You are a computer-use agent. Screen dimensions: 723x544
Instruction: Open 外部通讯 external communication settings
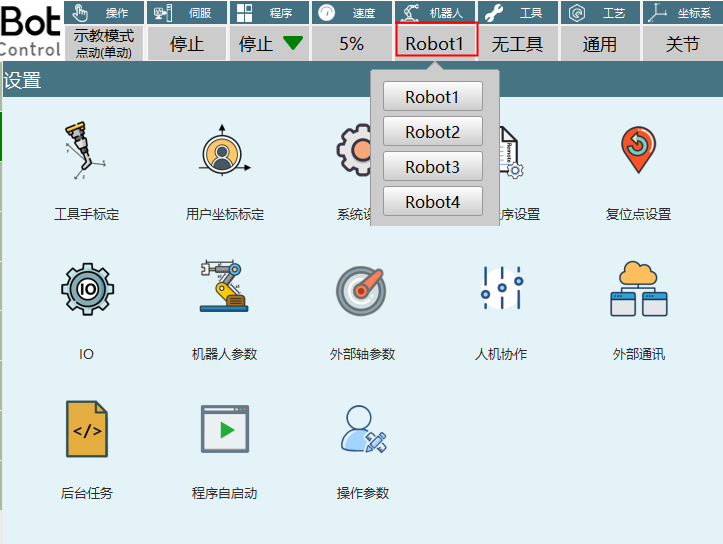pyautogui.click(x=638, y=291)
